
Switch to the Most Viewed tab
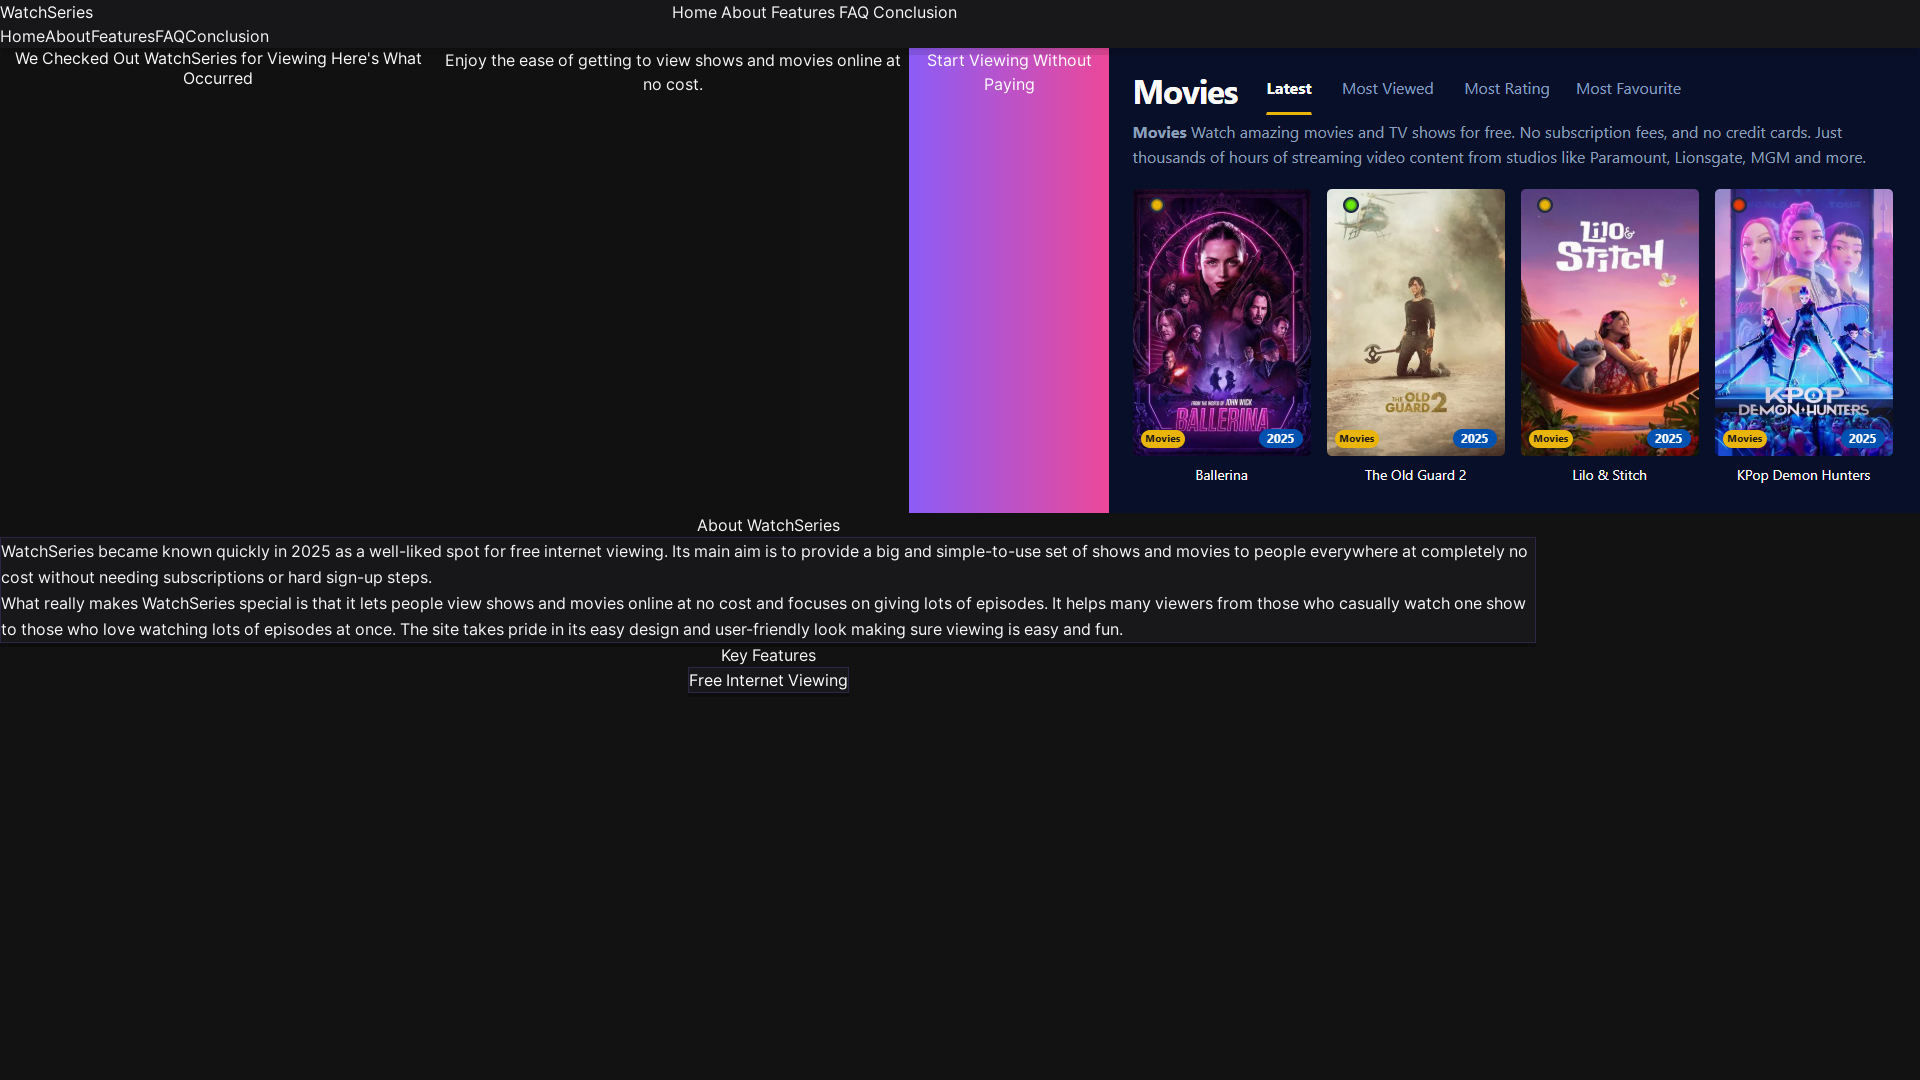pyautogui.click(x=1387, y=89)
